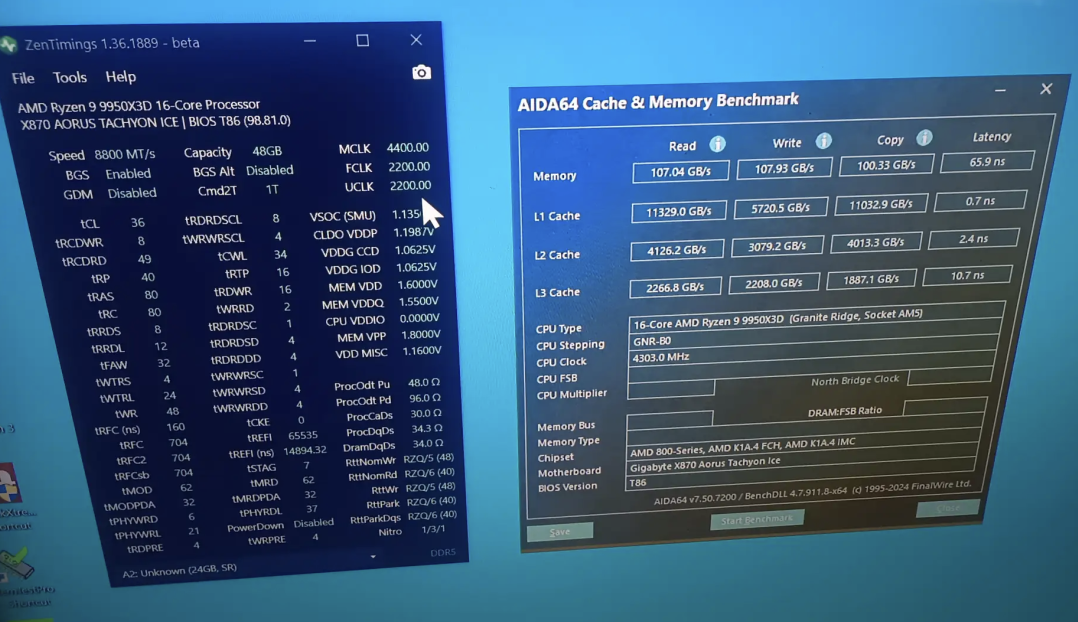The width and height of the screenshot is (1078, 622).
Task: Minimize the ZenTimings window
Action: pyautogui.click(x=310, y=41)
